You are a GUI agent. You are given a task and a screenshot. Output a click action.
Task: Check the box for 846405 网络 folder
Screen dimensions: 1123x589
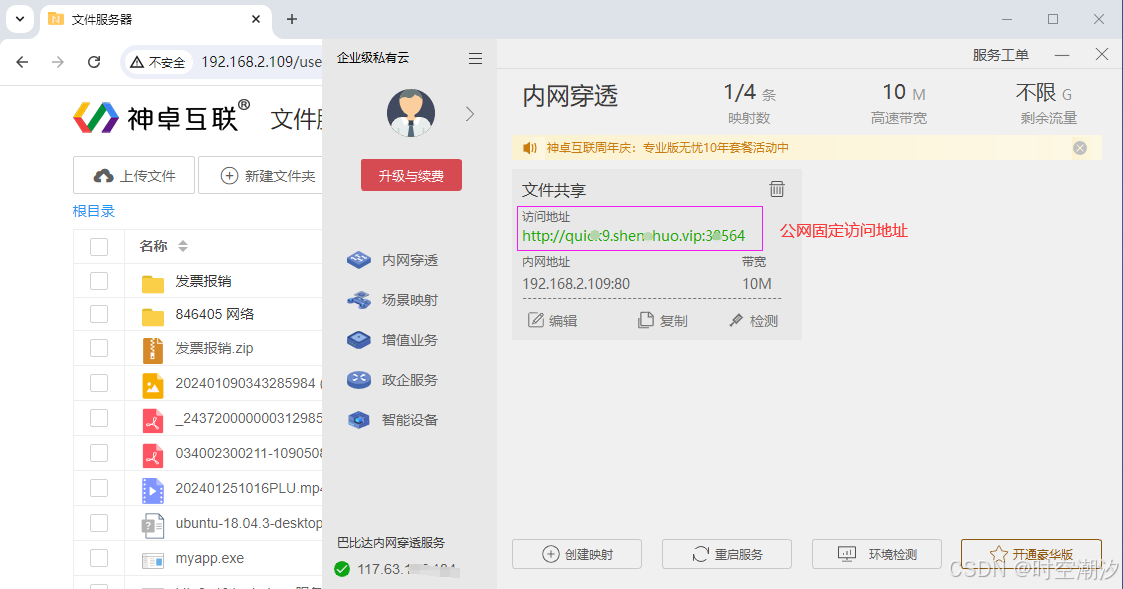99,314
